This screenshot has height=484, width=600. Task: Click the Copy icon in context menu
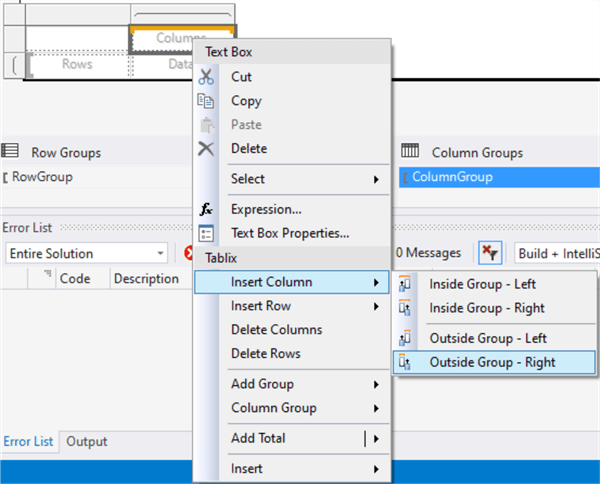206,101
